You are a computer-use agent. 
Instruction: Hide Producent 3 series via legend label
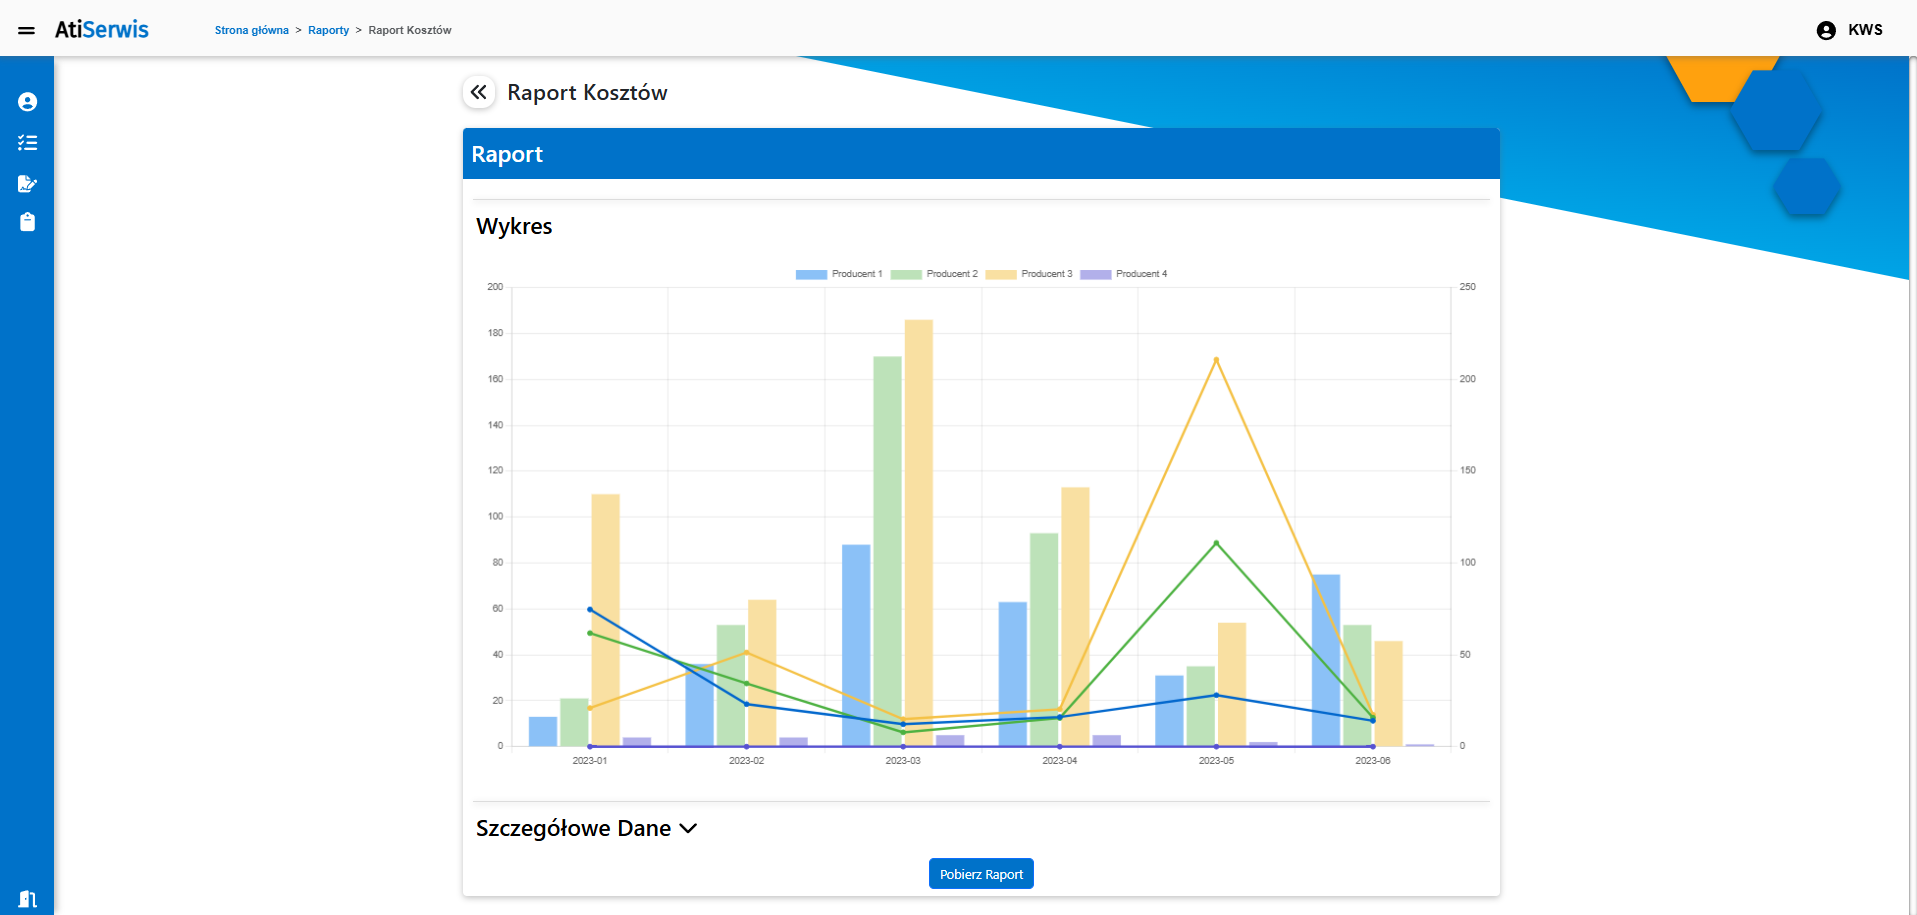click(x=1046, y=274)
